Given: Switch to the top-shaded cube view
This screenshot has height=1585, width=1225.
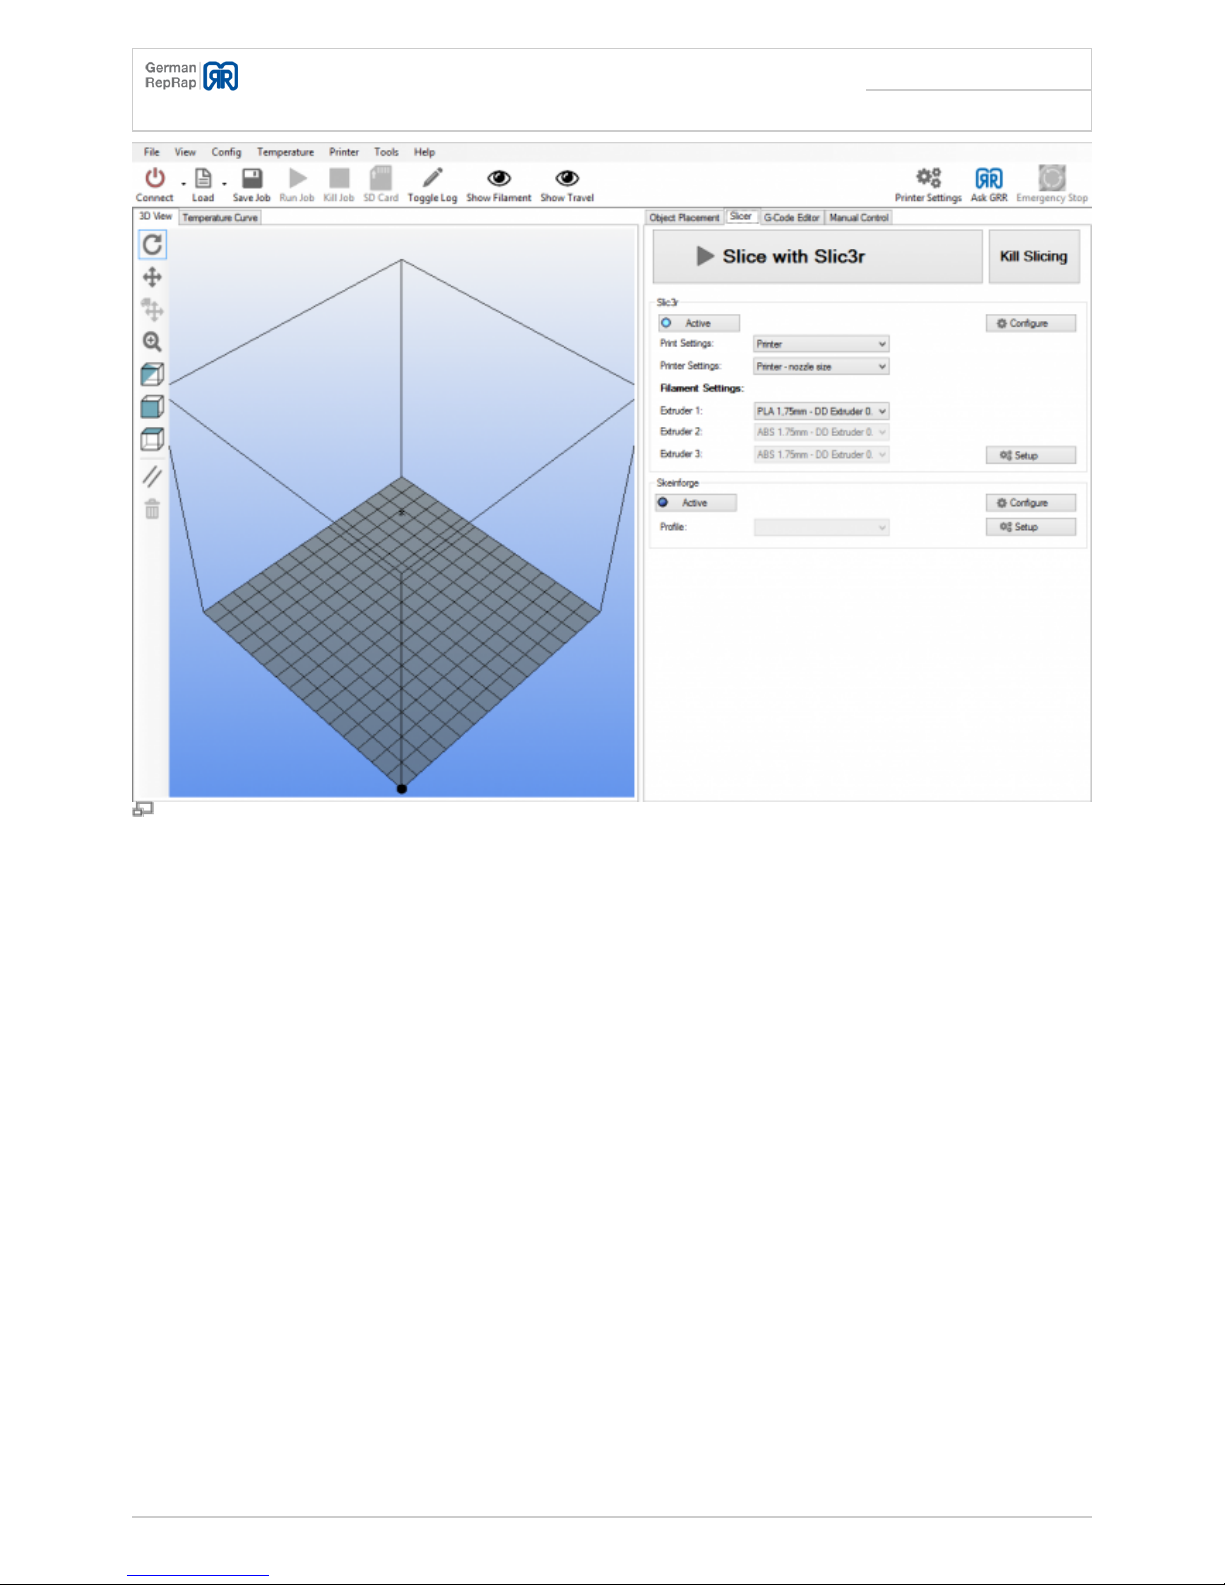Looking at the screenshot, I should [152, 439].
